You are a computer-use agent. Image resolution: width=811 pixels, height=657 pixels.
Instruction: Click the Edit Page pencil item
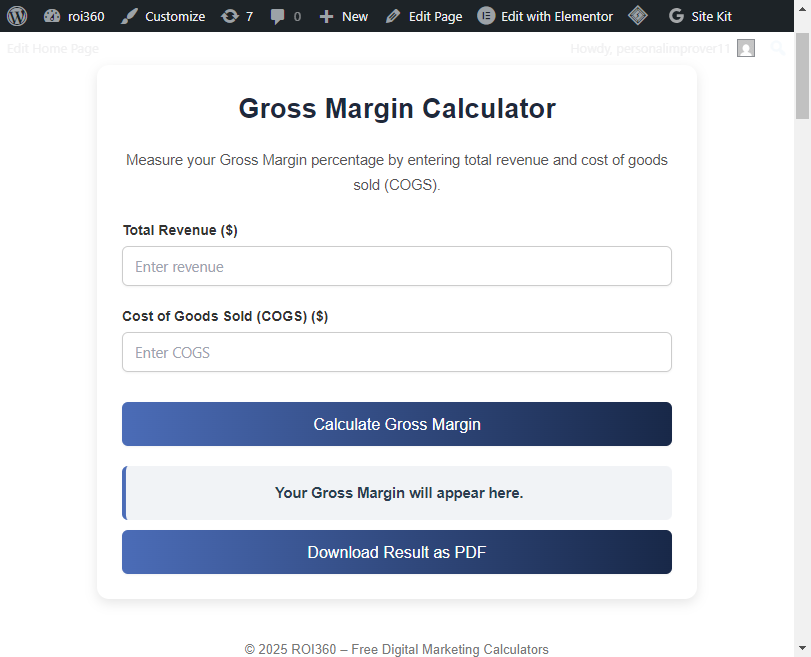pyautogui.click(x=423, y=16)
